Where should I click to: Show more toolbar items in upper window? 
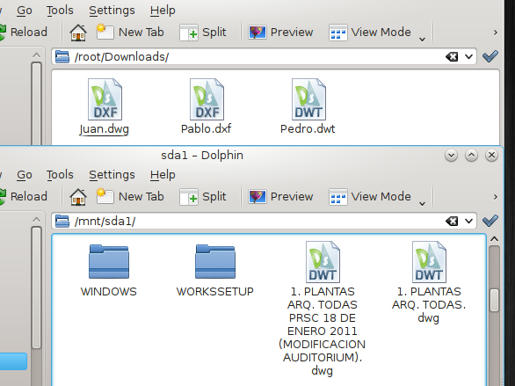click(x=495, y=32)
